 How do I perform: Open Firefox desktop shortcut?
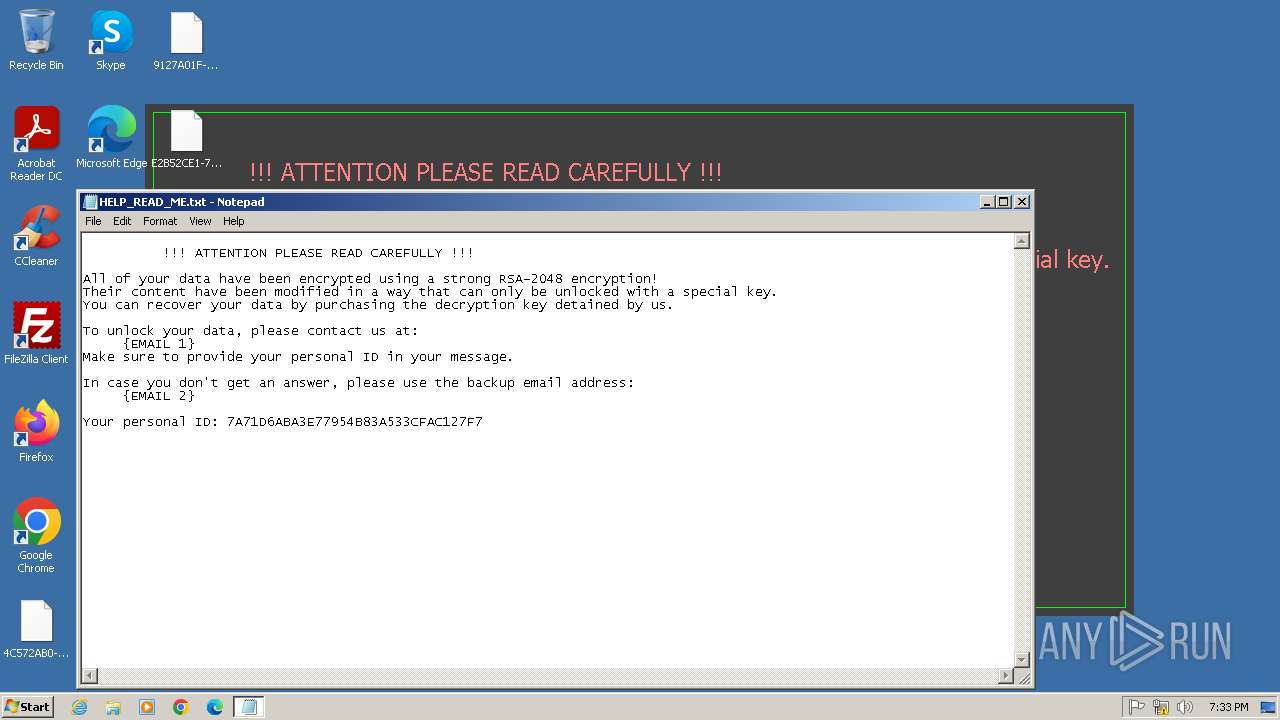pos(36,431)
